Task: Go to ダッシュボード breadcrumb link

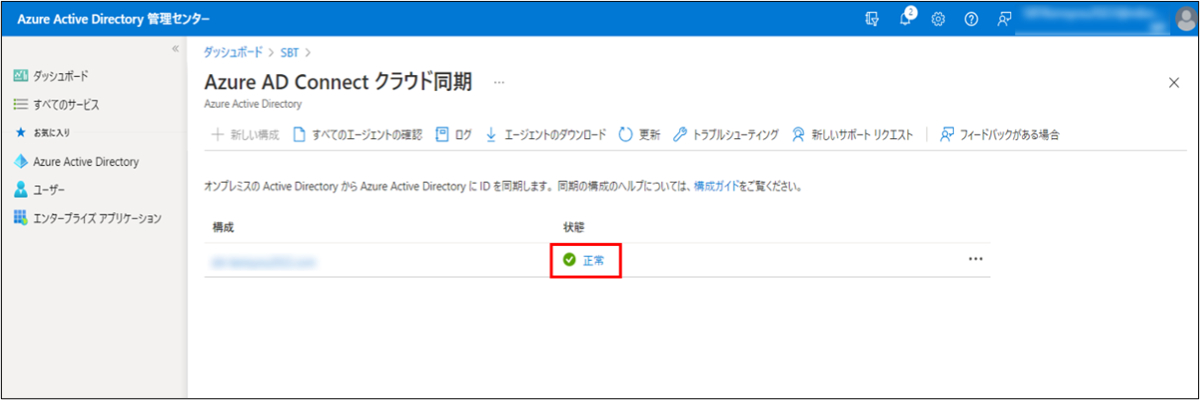Action: pos(233,51)
